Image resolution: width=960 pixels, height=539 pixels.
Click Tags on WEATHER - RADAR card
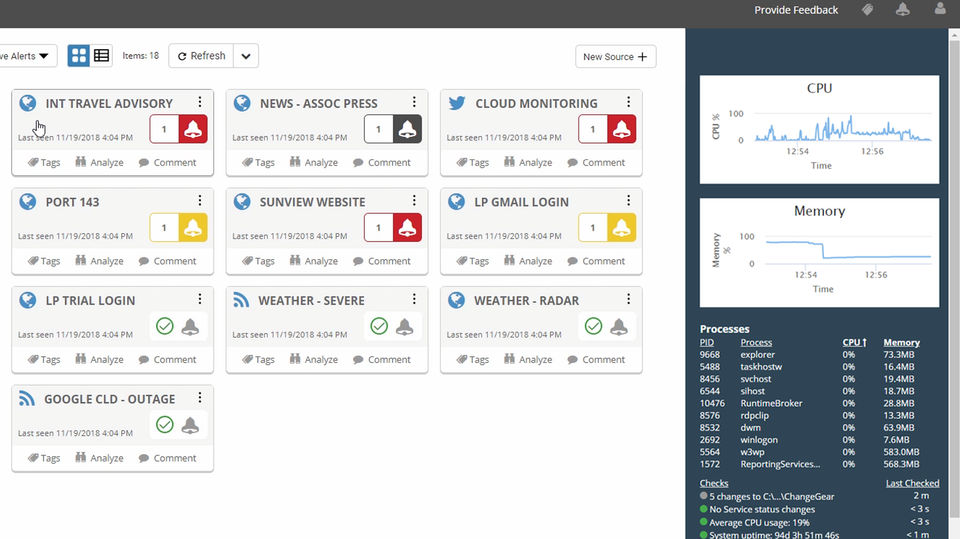[473, 360]
